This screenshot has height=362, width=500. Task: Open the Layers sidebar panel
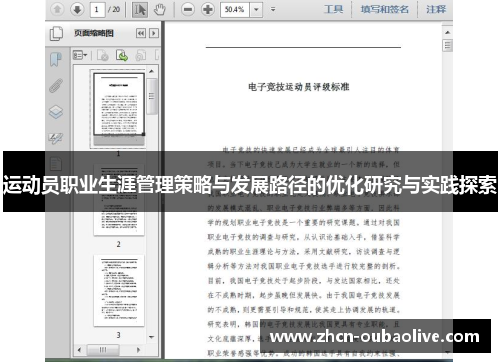pyautogui.click(x=56, y=112)
